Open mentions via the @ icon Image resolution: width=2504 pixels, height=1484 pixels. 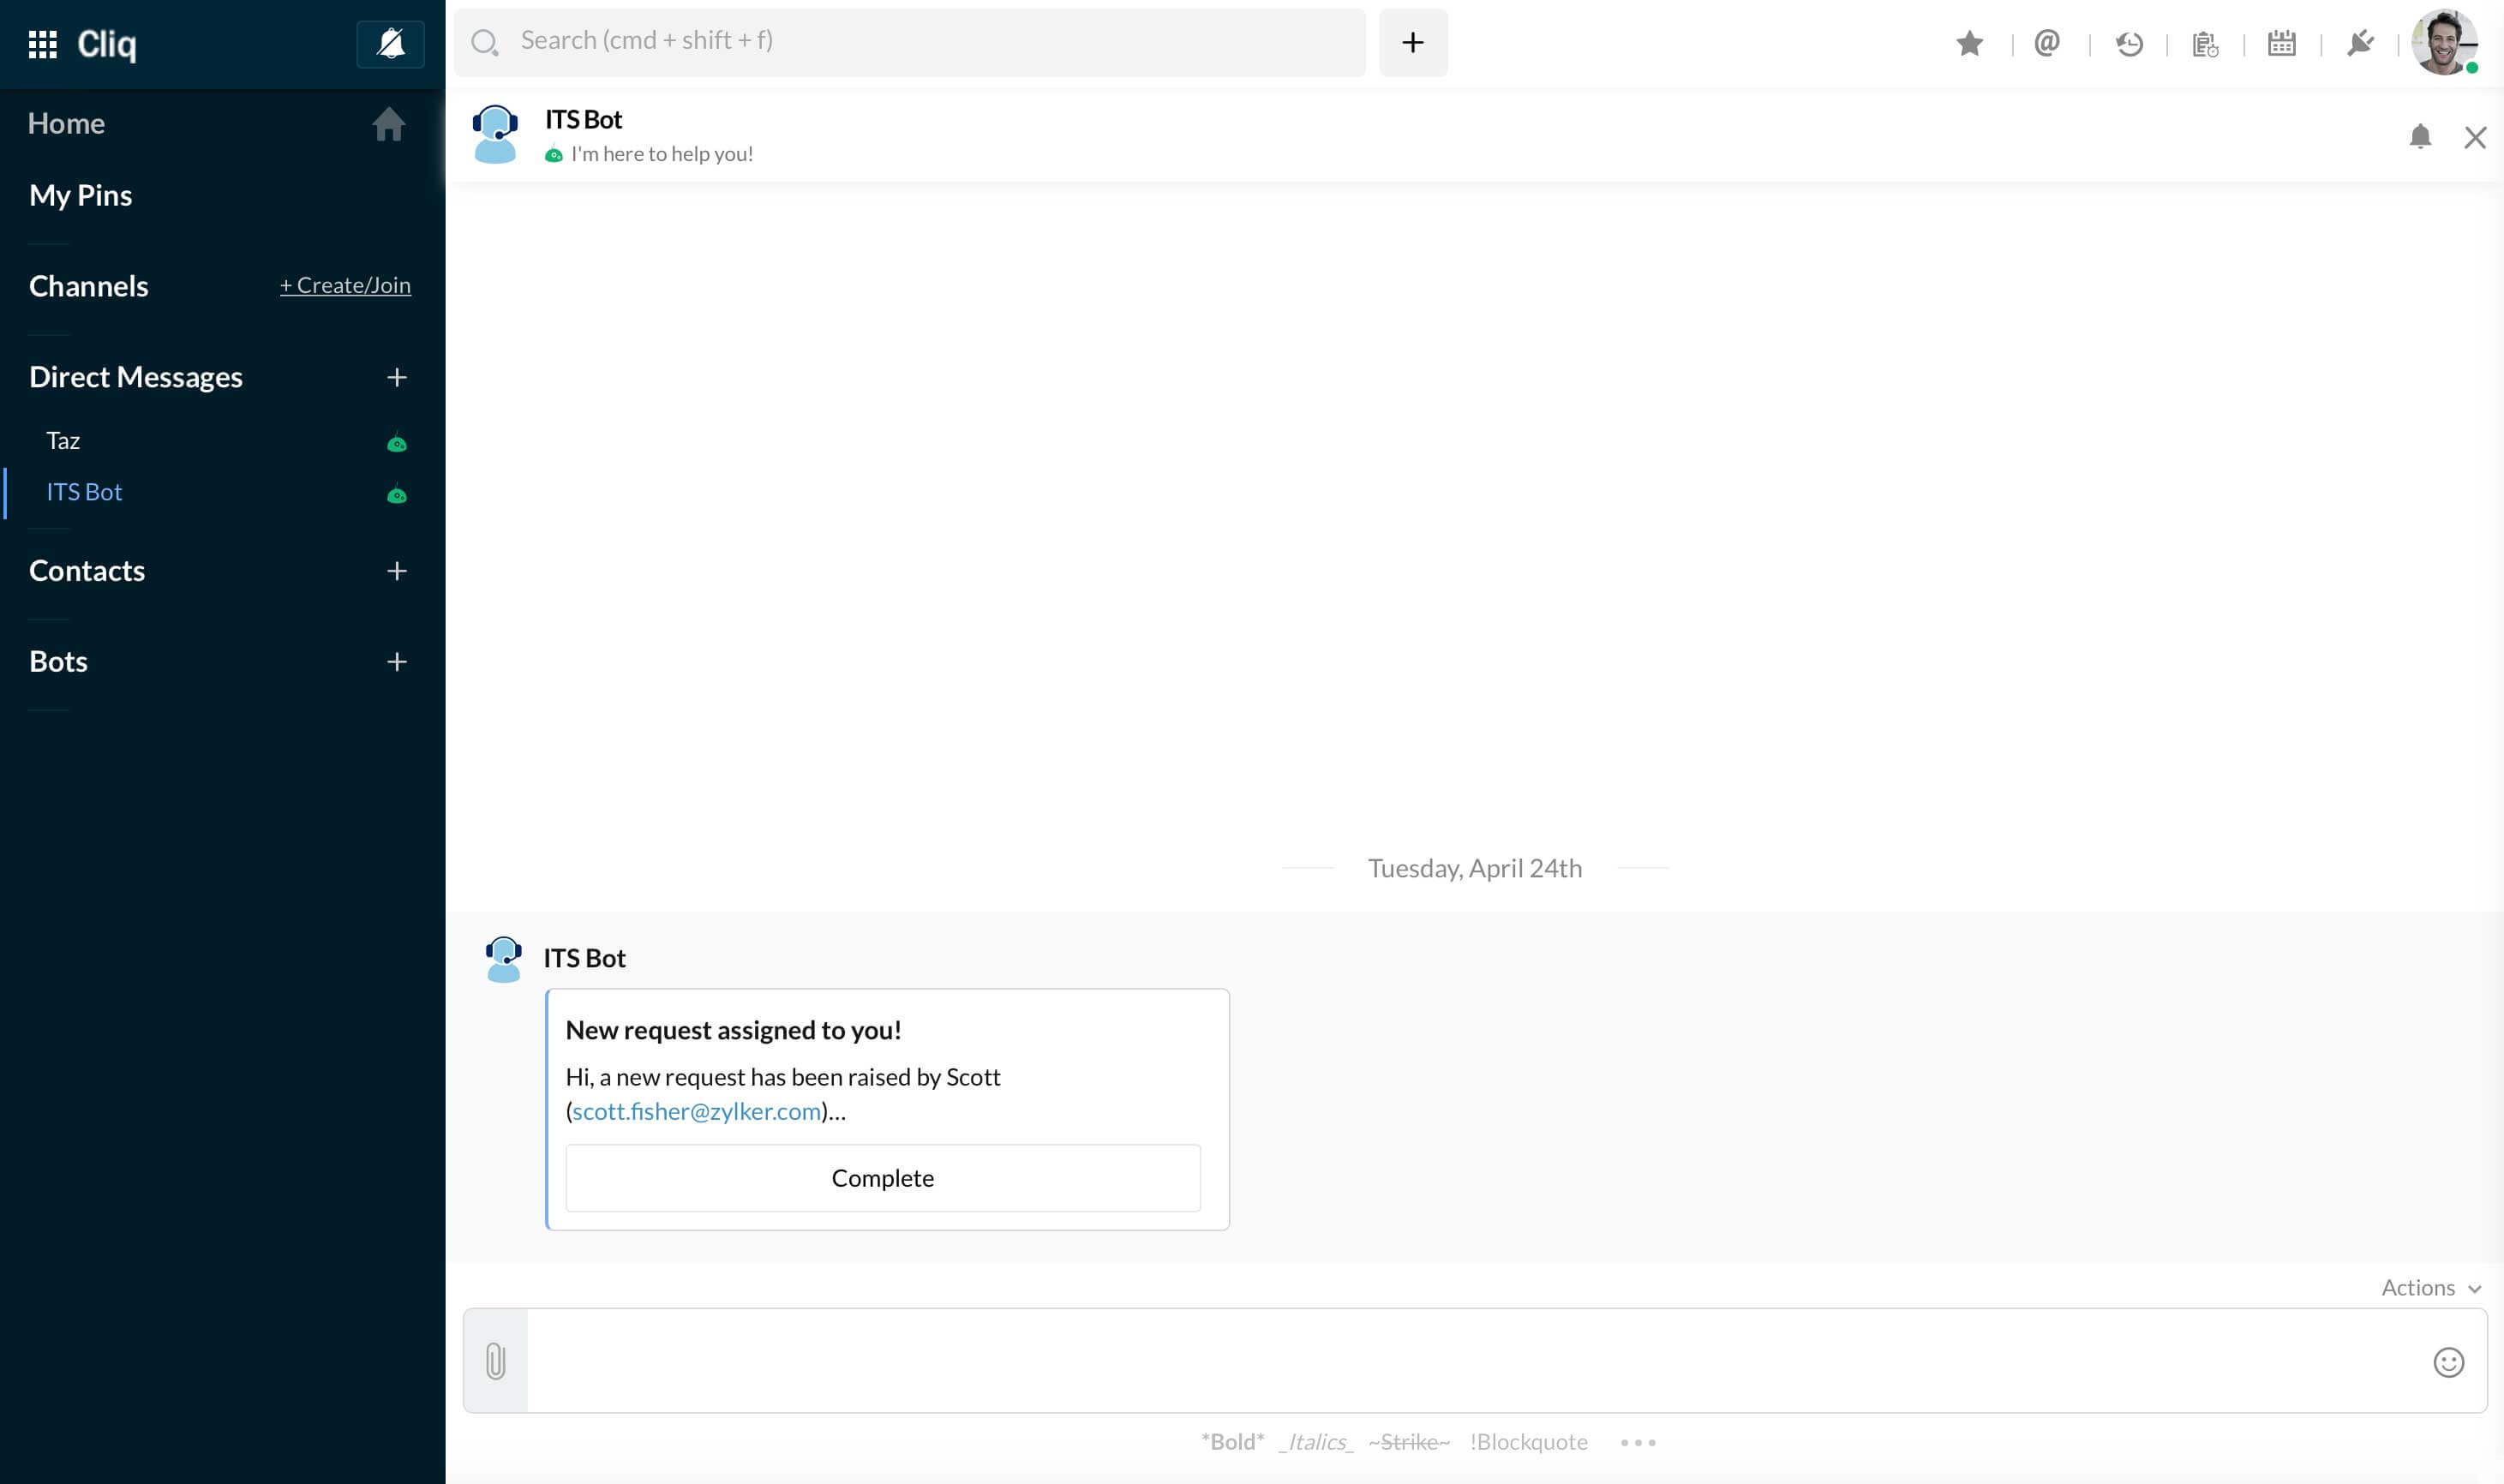pyautogui.click(x=2046, y=43)
